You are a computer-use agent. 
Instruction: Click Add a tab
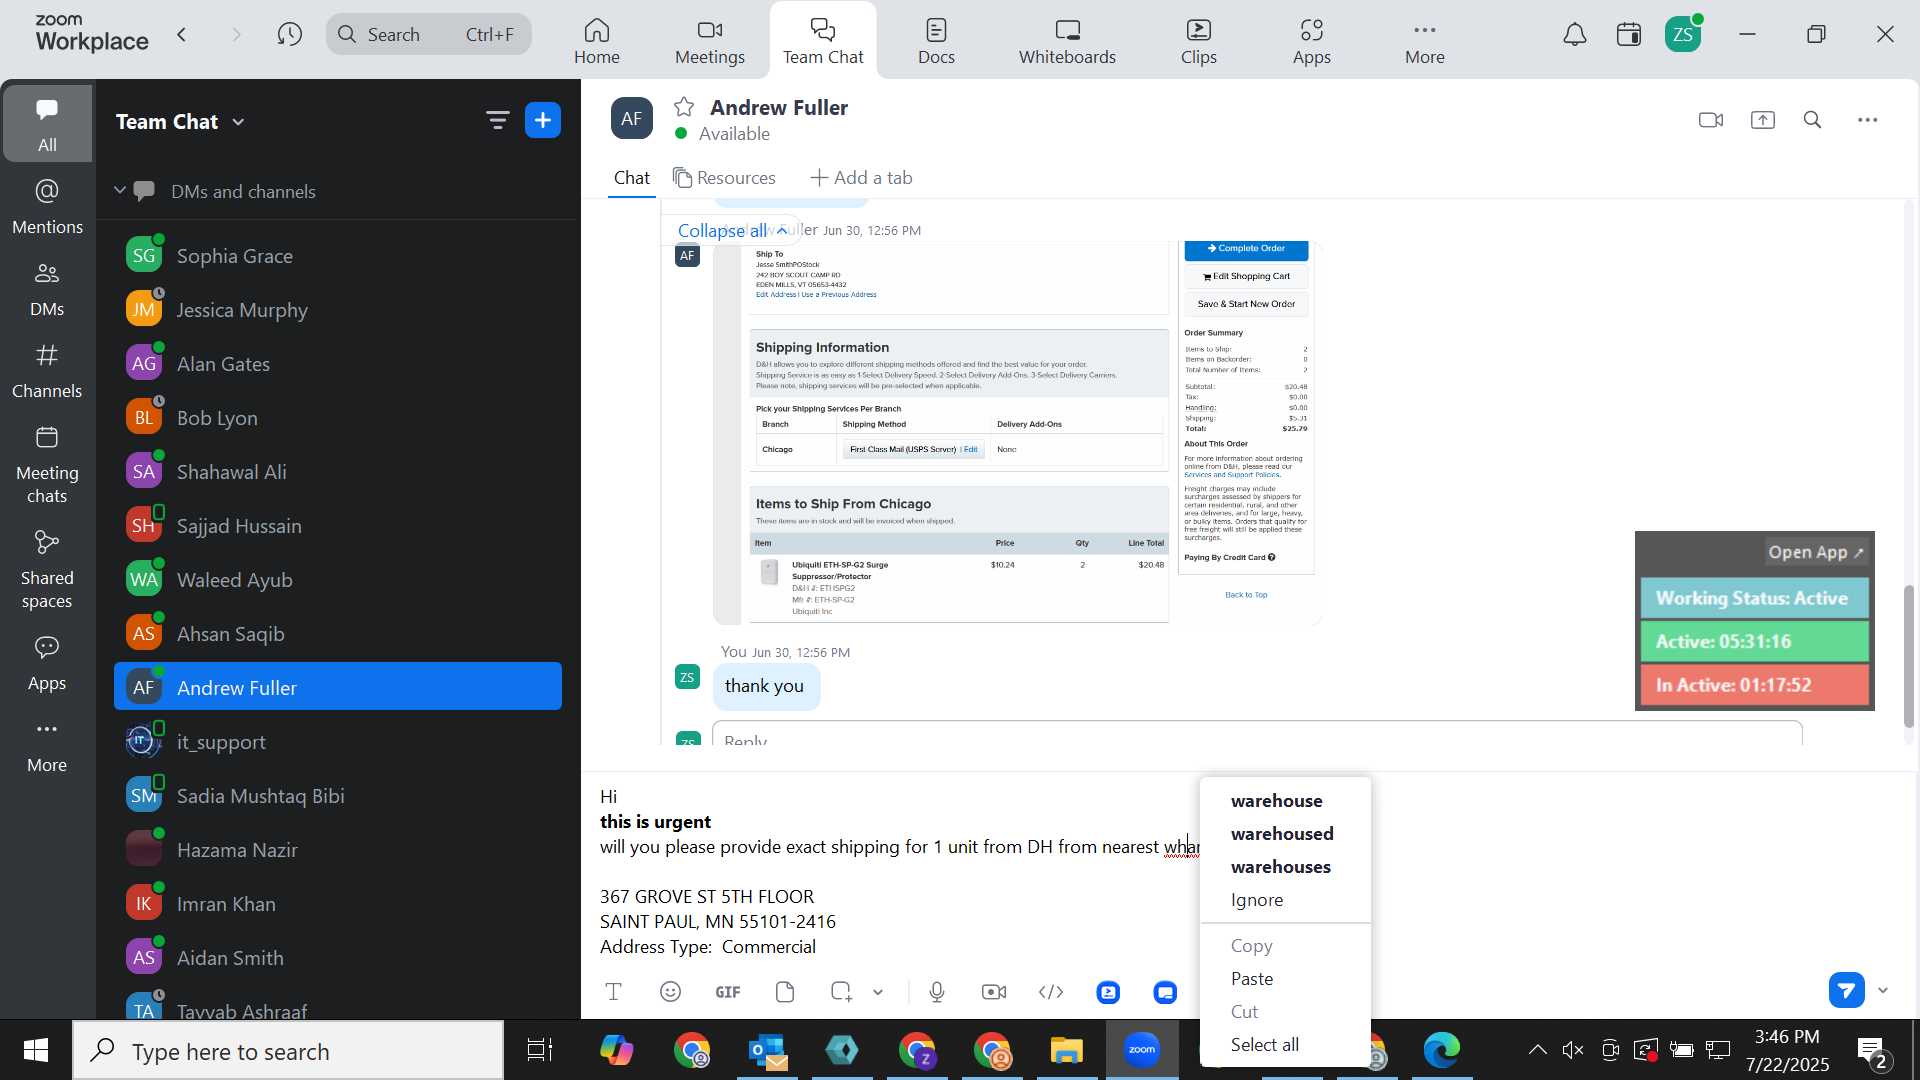pyautogui.click(x=861, y=178)
